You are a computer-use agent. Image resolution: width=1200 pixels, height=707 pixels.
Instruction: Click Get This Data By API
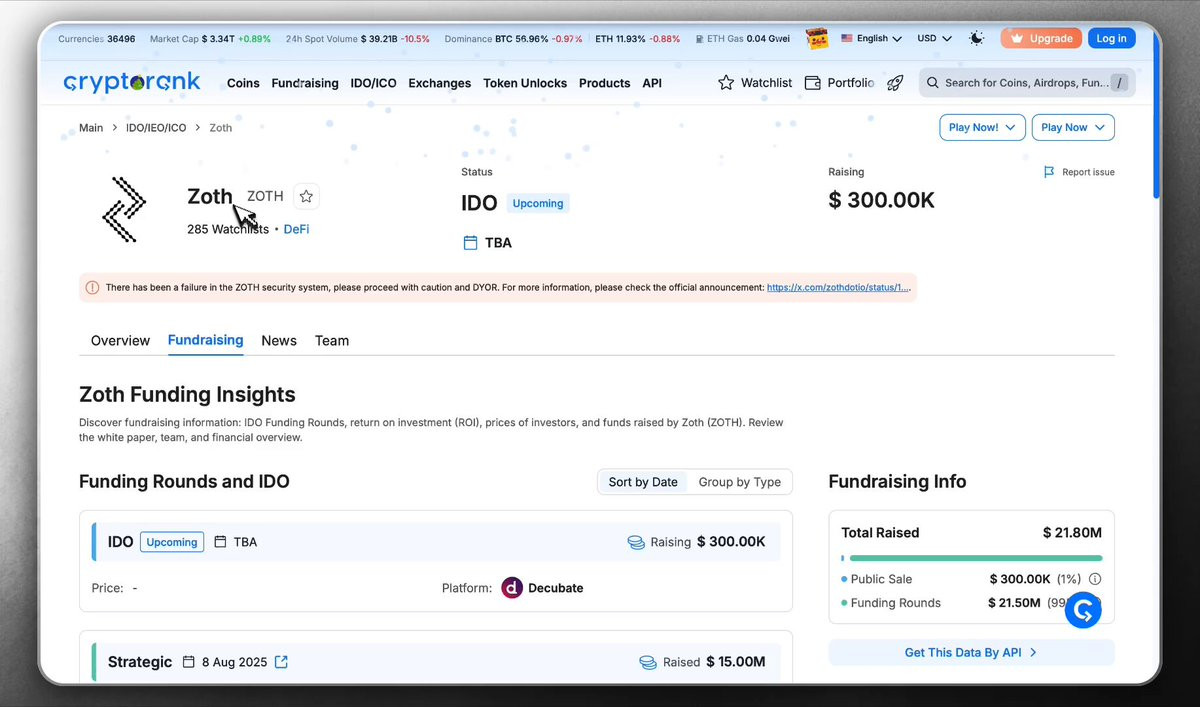click(971, 652)
